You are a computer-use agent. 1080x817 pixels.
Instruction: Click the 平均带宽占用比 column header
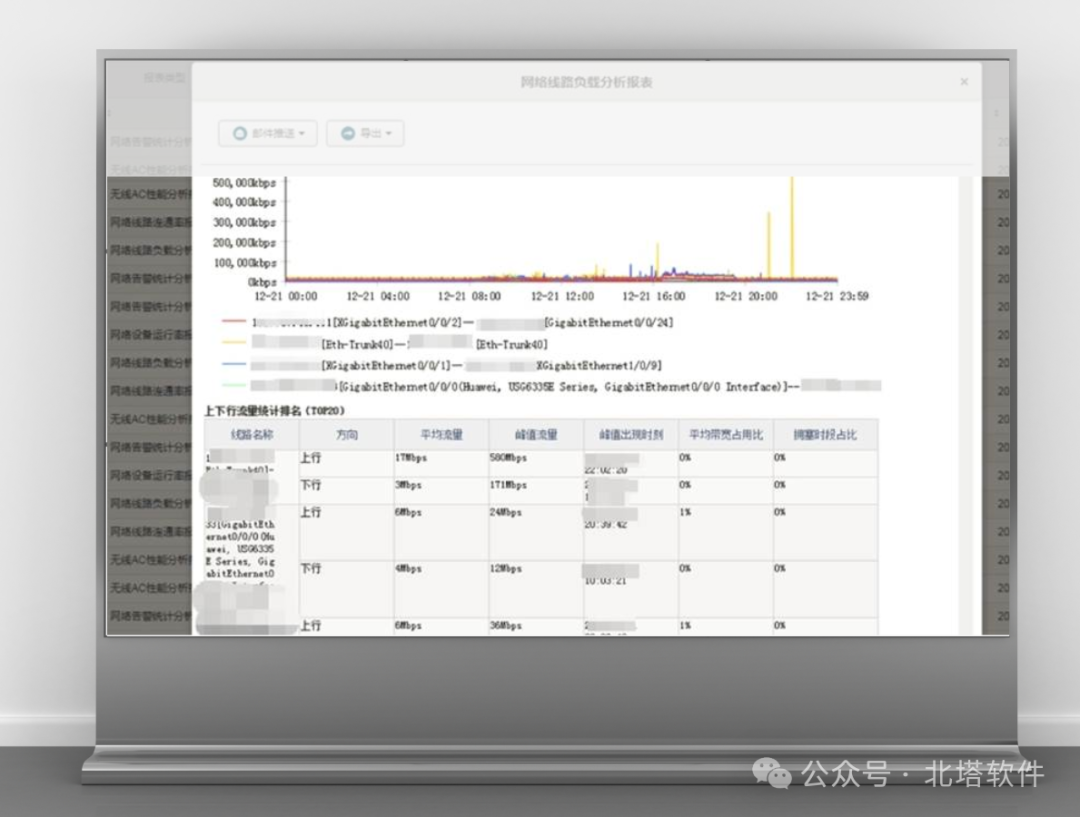(726, 435)
